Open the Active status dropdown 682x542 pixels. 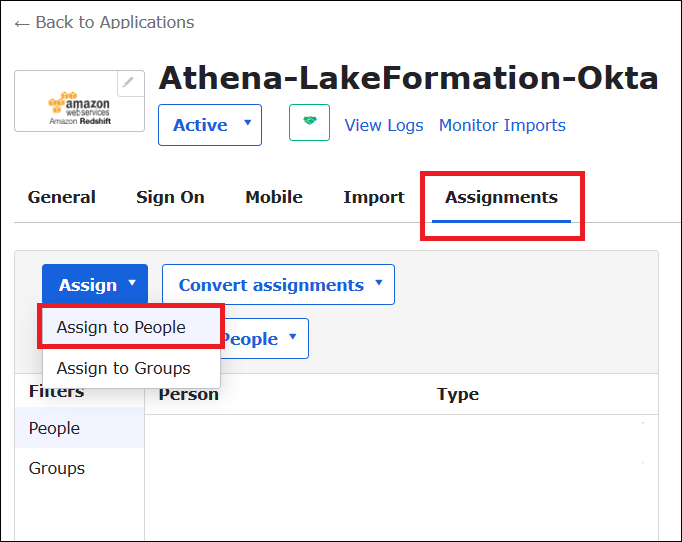click(210, 125)
